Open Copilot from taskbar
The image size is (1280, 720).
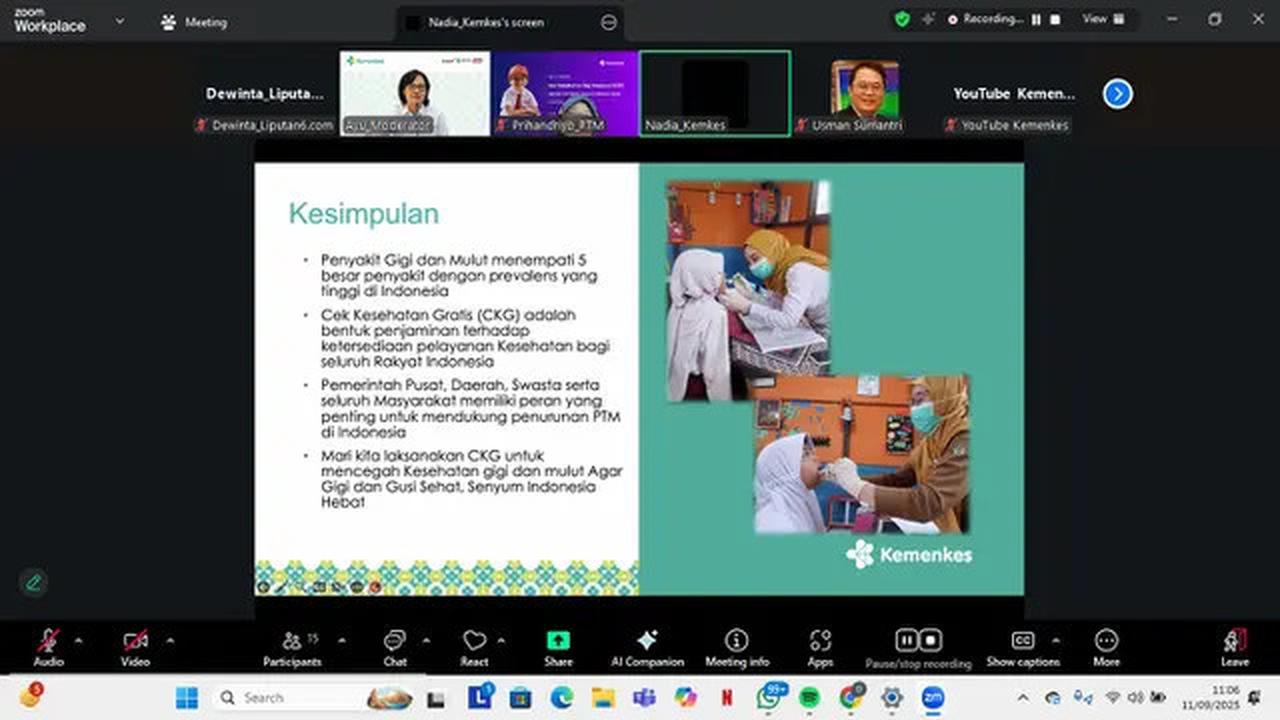point(685,697)
